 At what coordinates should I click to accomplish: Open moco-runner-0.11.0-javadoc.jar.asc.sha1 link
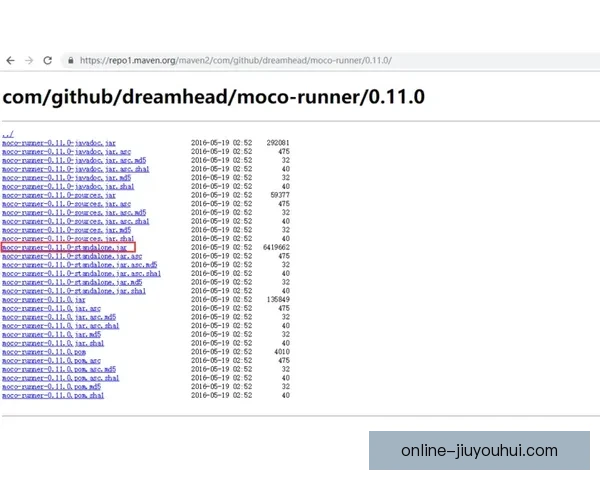coord(75,169)
